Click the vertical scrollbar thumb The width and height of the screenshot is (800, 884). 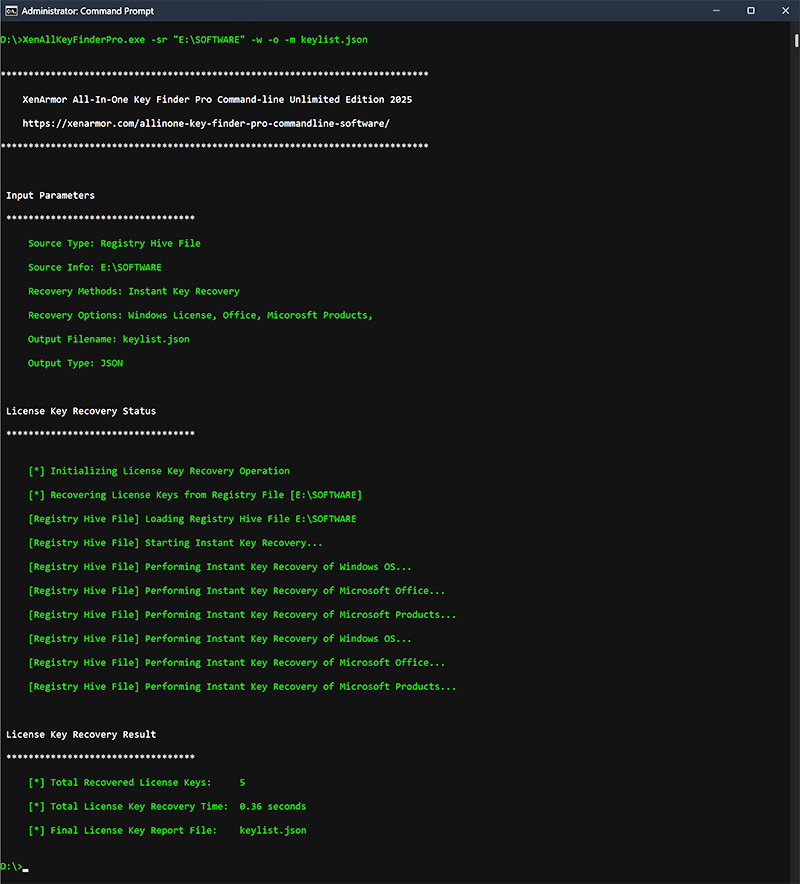(796, 40)
